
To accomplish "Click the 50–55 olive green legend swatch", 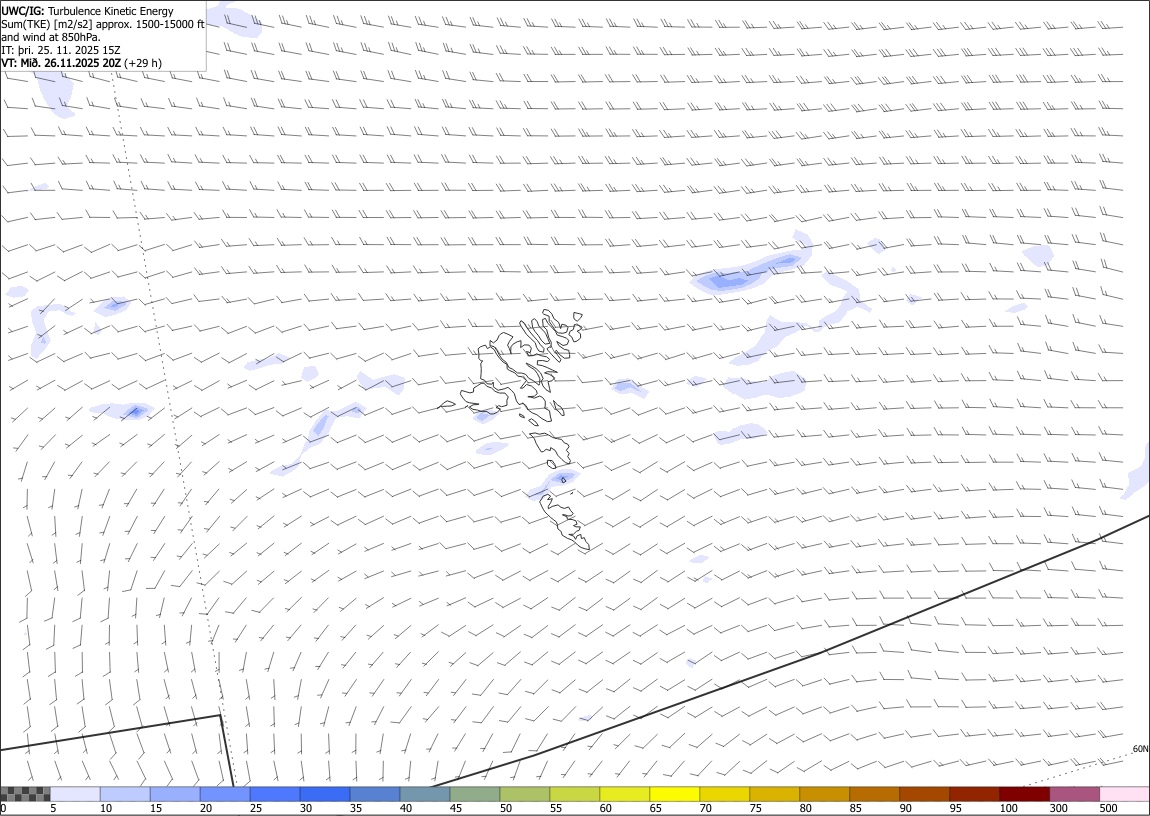I will (x=524, y=794).
